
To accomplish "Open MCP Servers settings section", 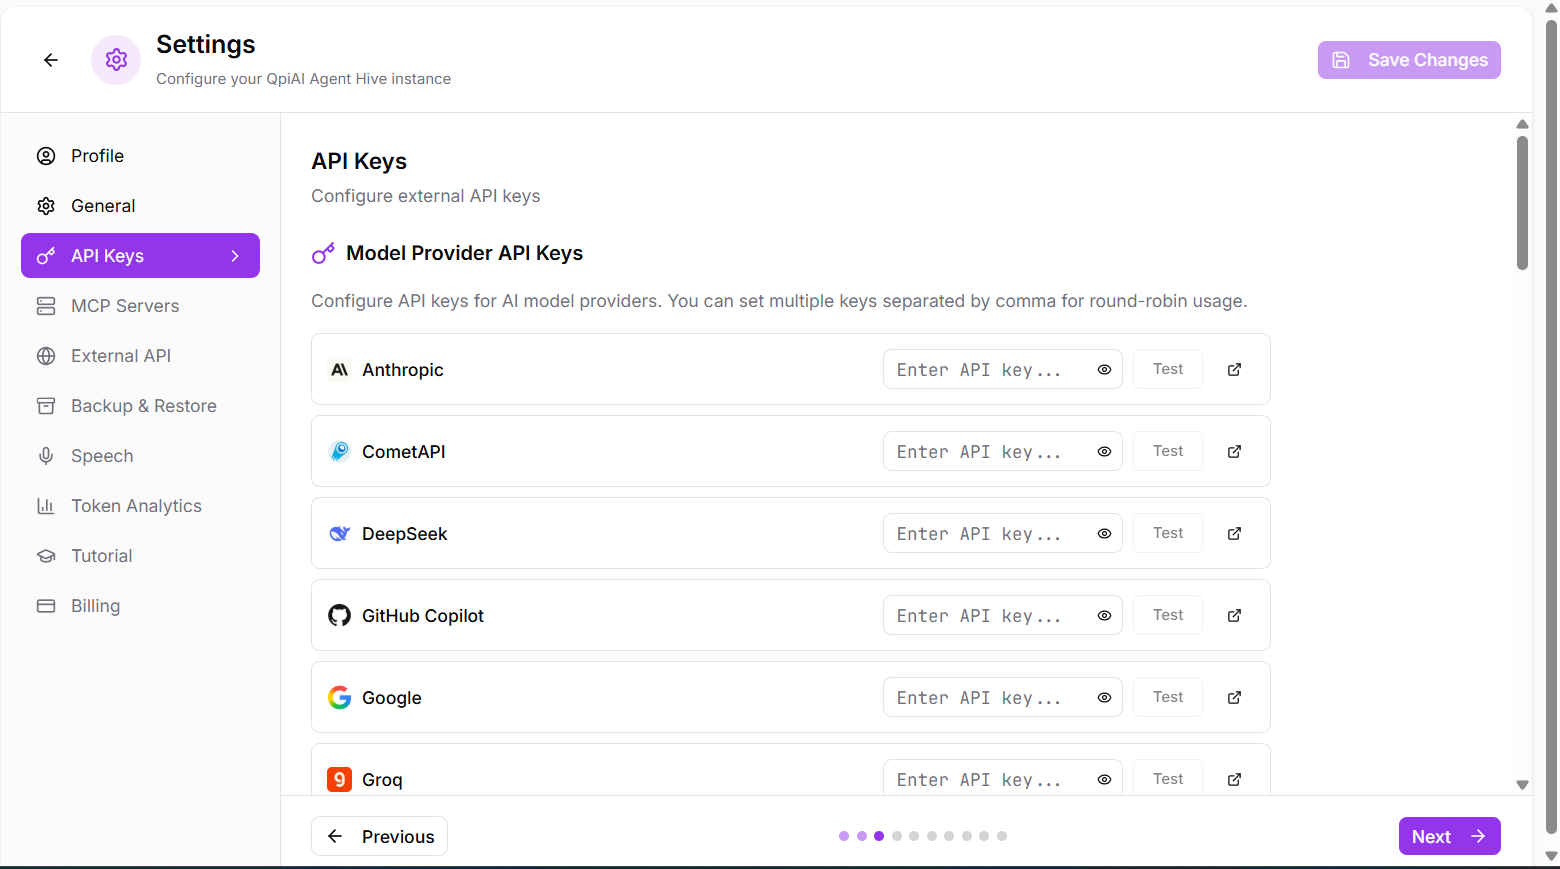I will pos(125,306).
